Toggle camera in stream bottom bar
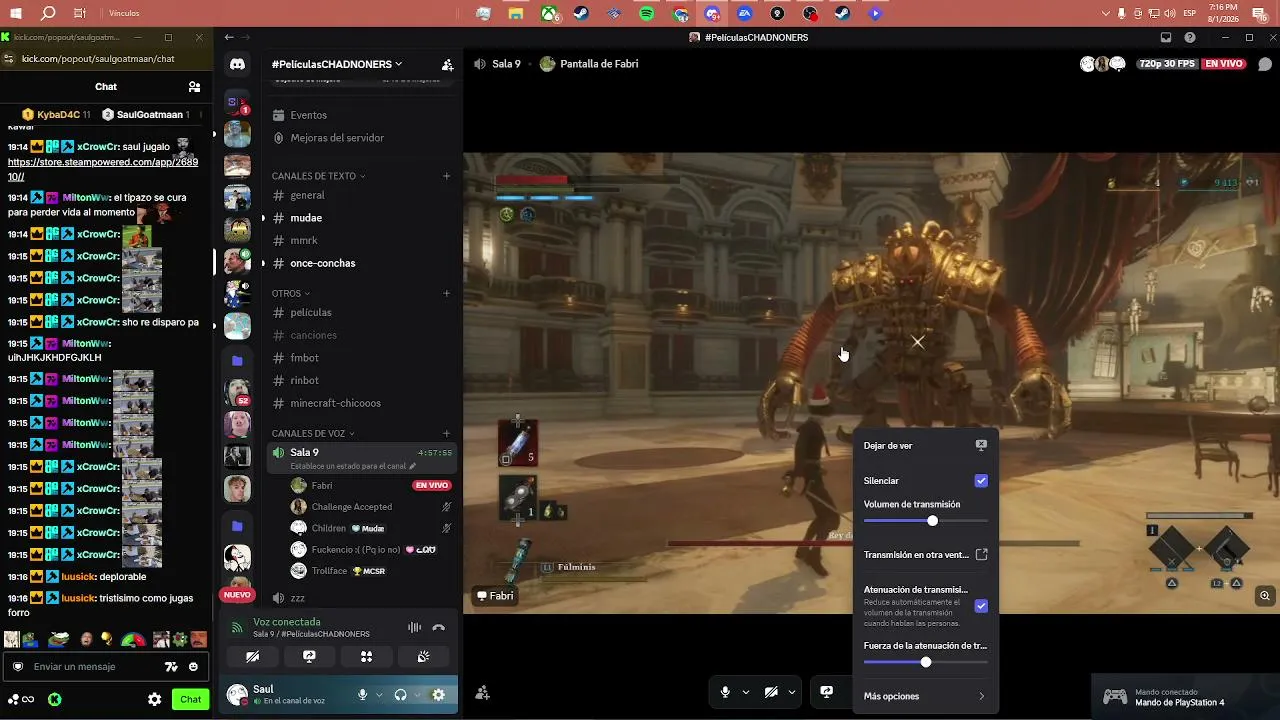1280x720 pixels. pos(771,692)
